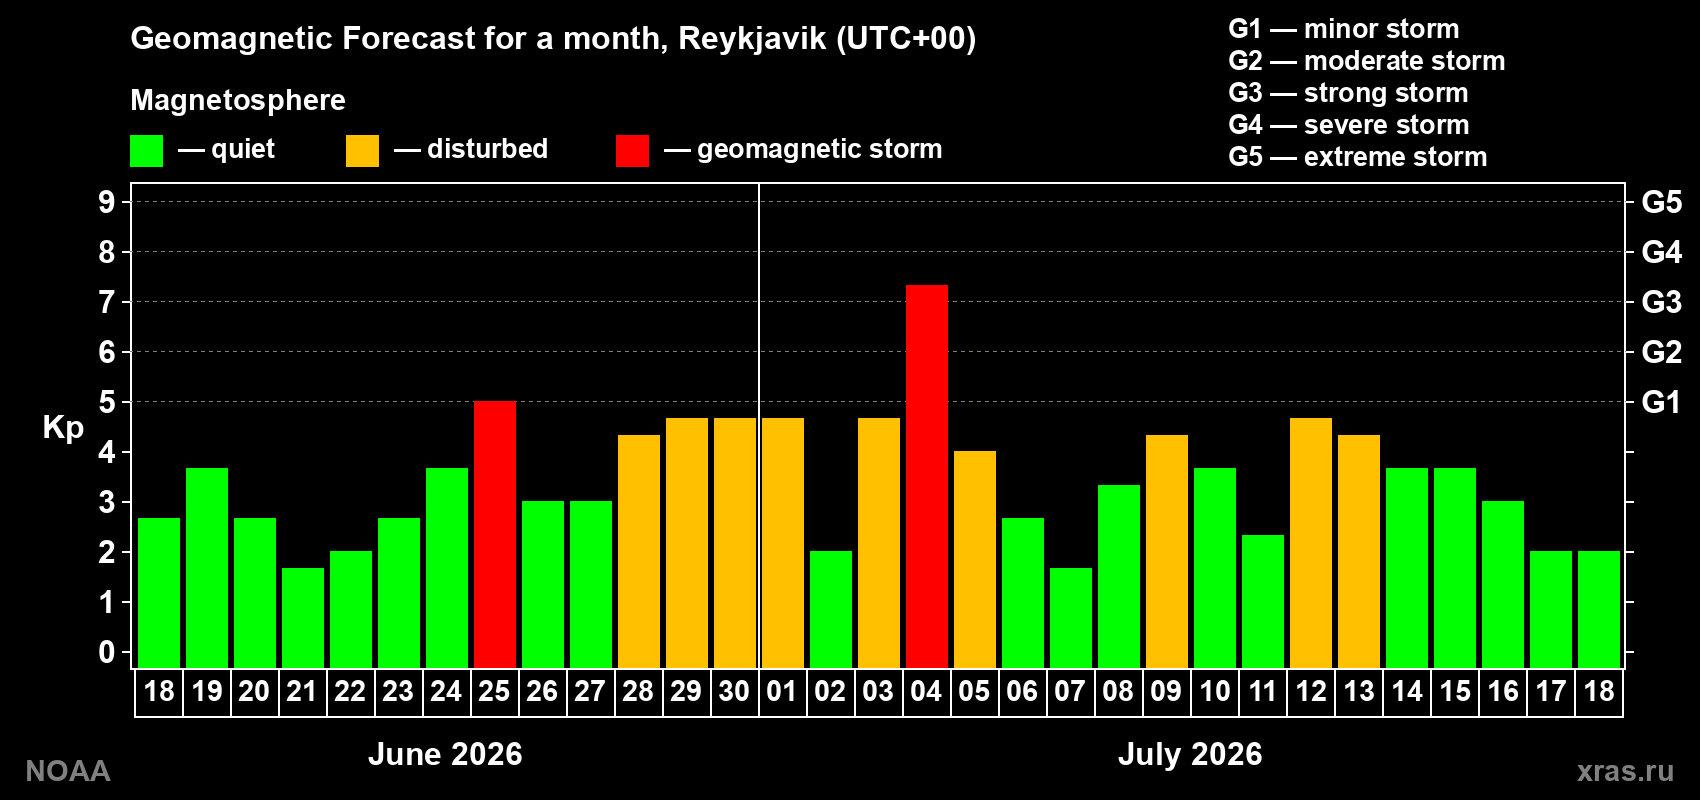Viewport: 1700px width, 800px height.
Task: Click date label 18 at the start of June
Action: (159, 691)
